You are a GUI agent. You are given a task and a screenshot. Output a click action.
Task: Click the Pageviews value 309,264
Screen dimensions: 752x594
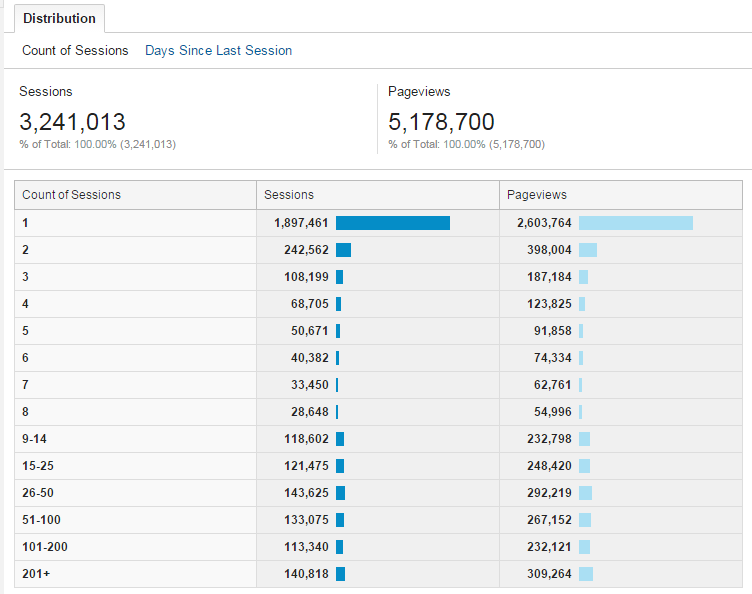point(550,574)
